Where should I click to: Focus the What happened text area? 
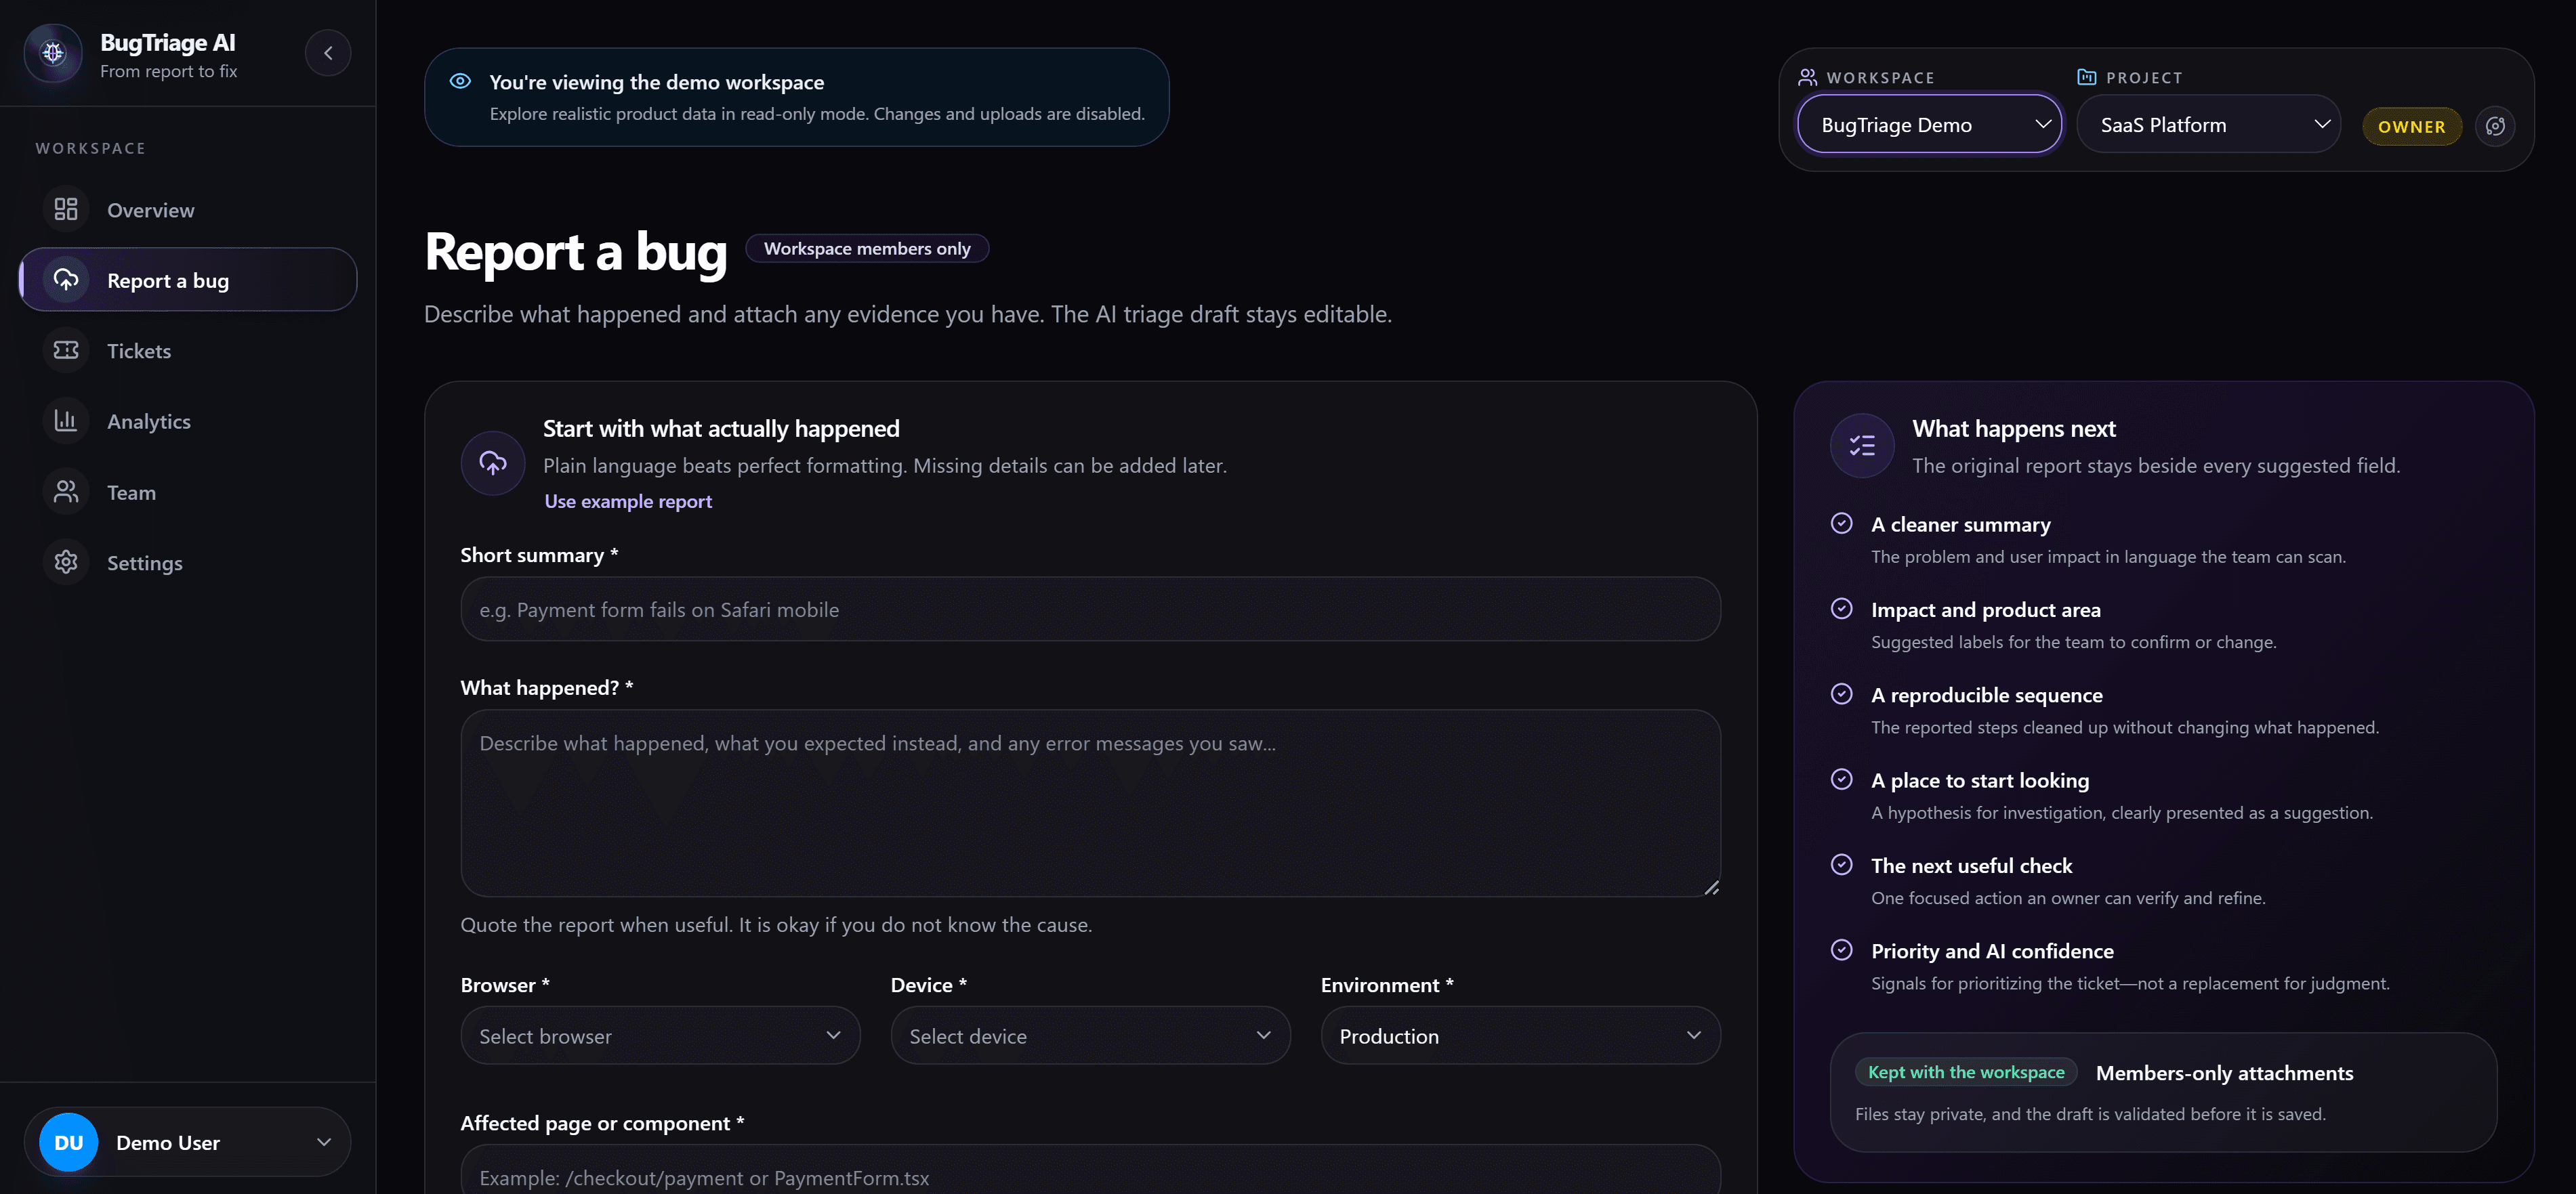1090,803
